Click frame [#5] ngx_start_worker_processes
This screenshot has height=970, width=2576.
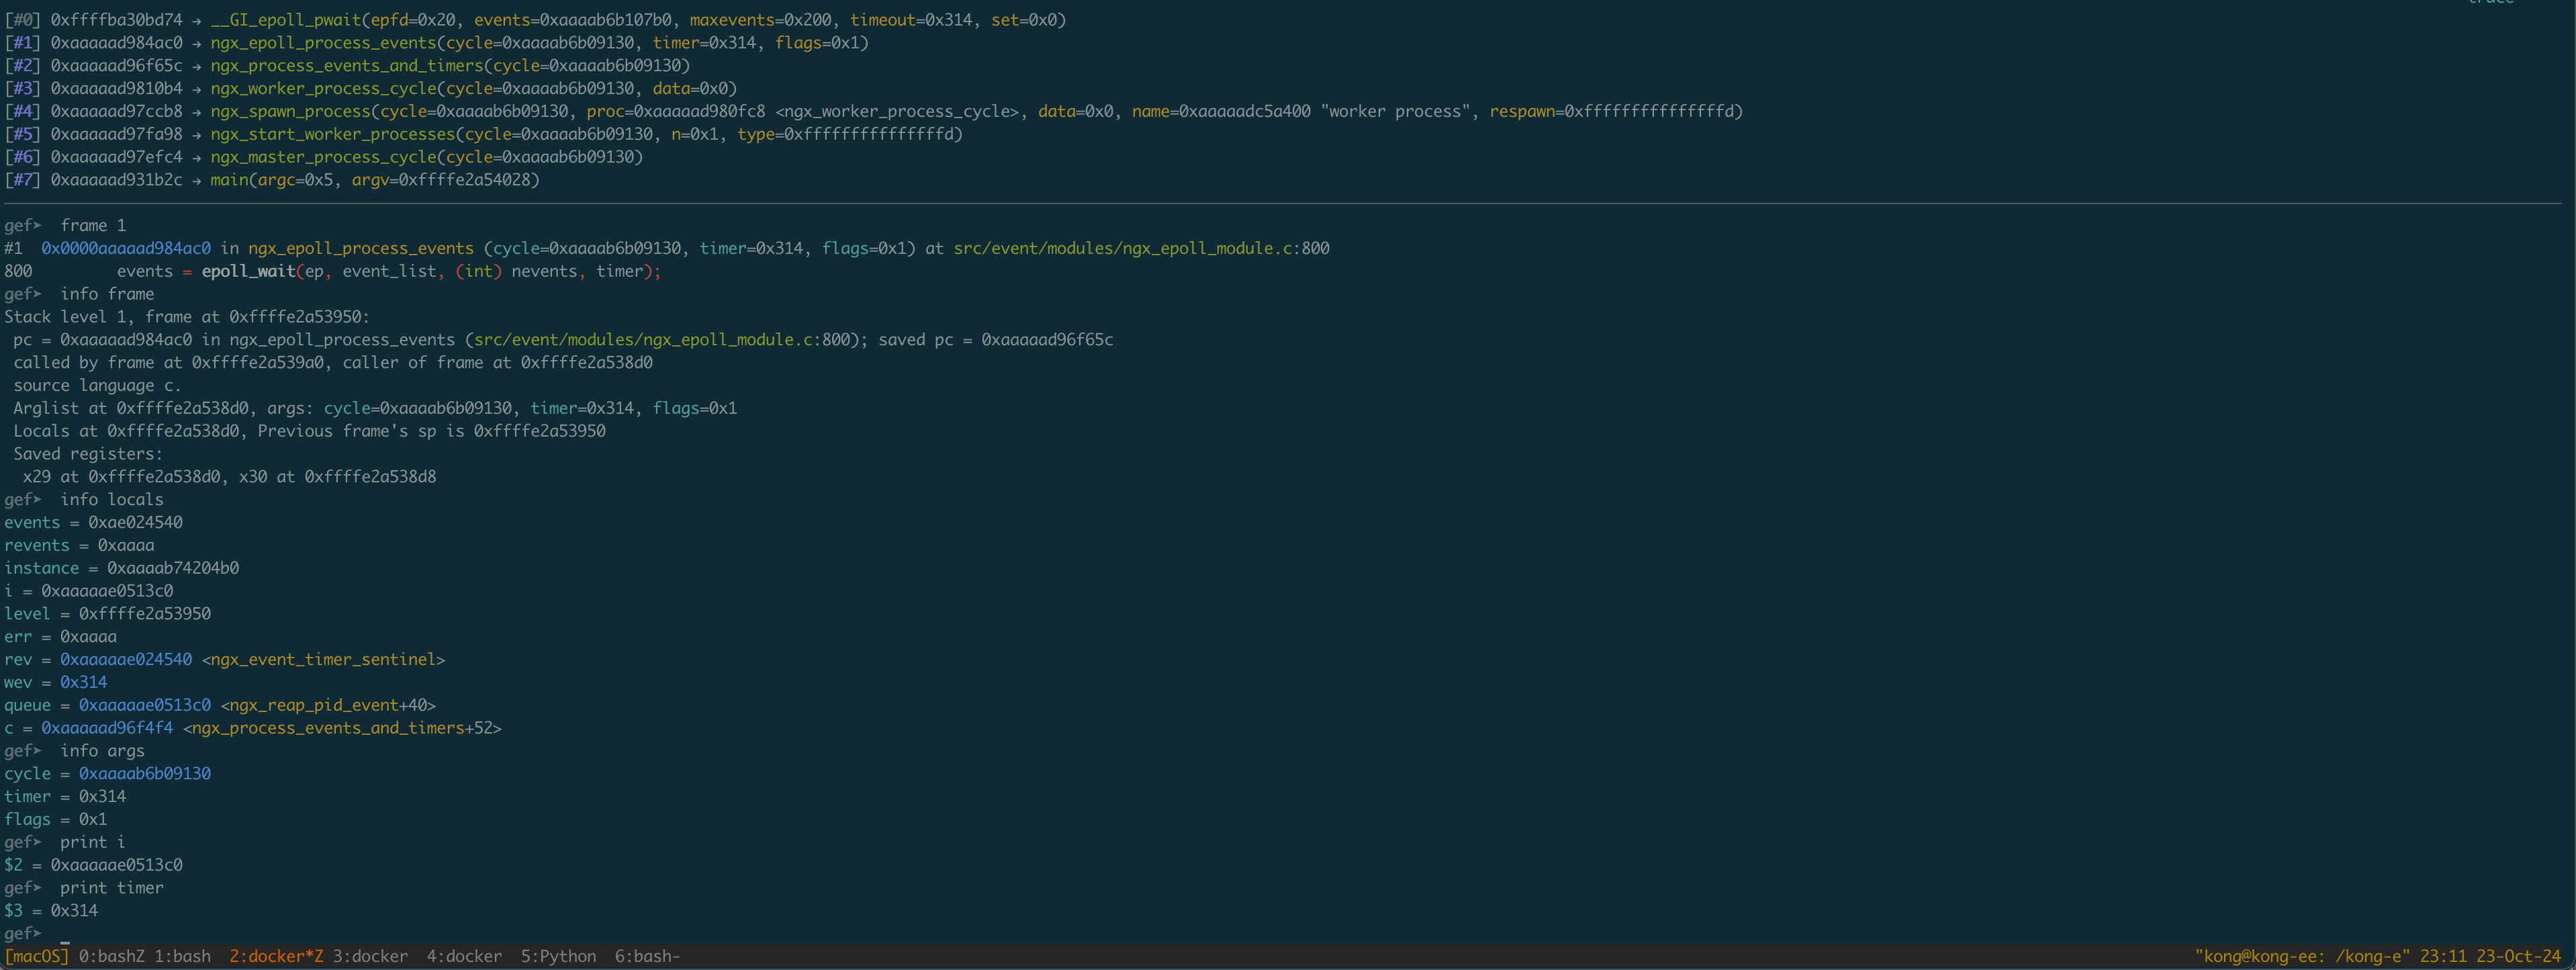point(483,135)
